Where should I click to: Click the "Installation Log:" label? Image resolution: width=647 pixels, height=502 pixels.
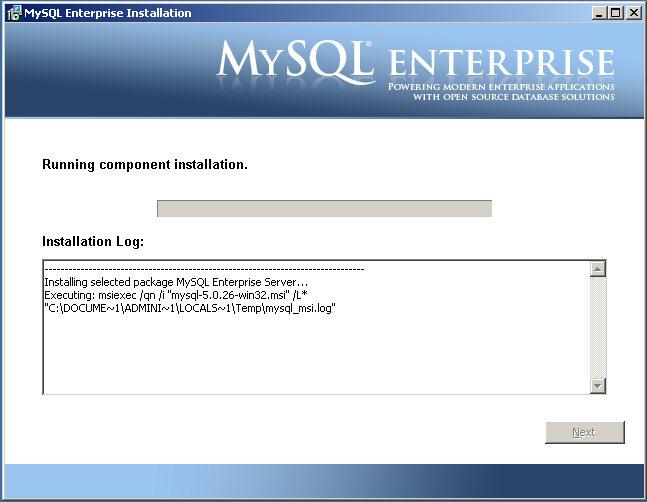pos(93,242)
